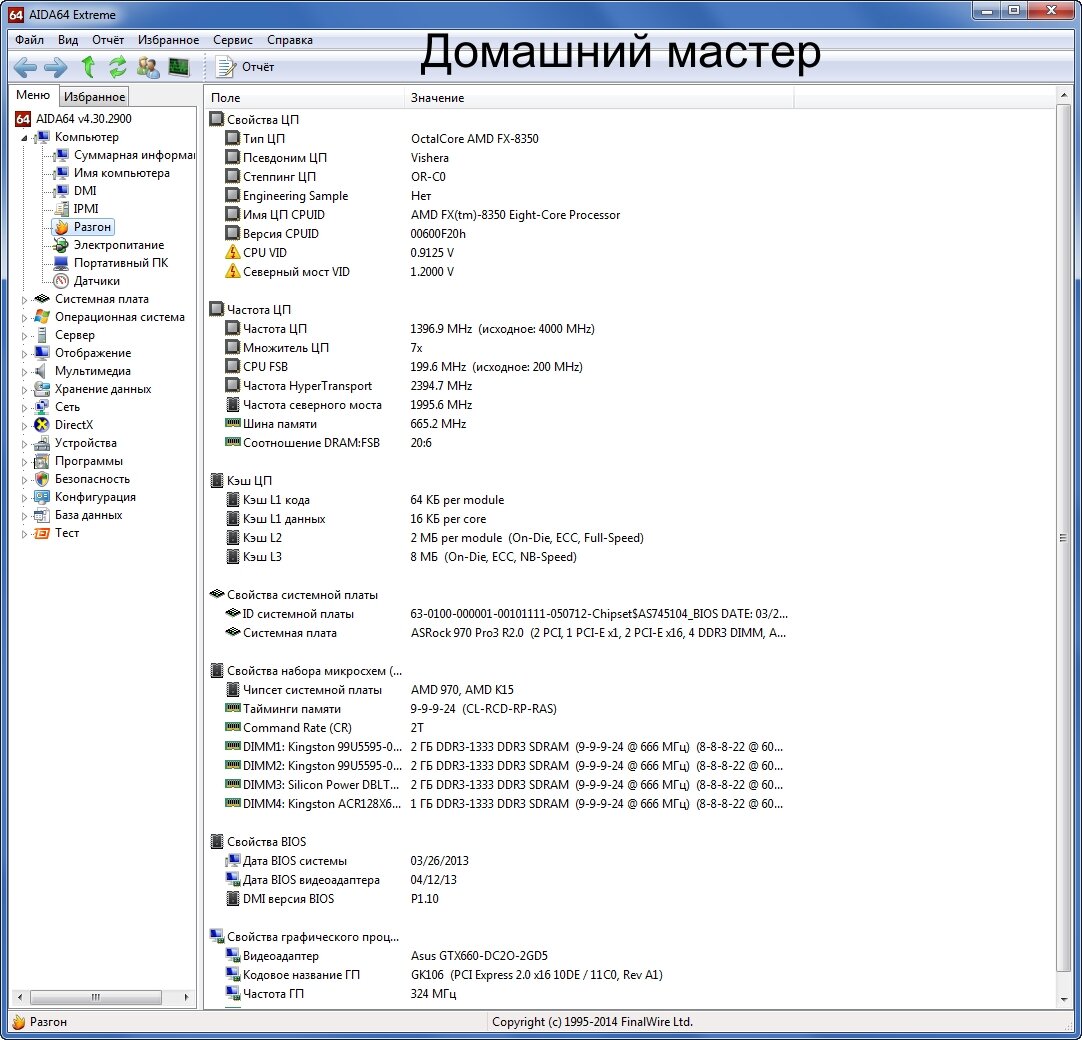1082x1040 pixels.
Task: Select the Частота ЦП 1396.9 MHz value
Action: click(x=502, y=328)
